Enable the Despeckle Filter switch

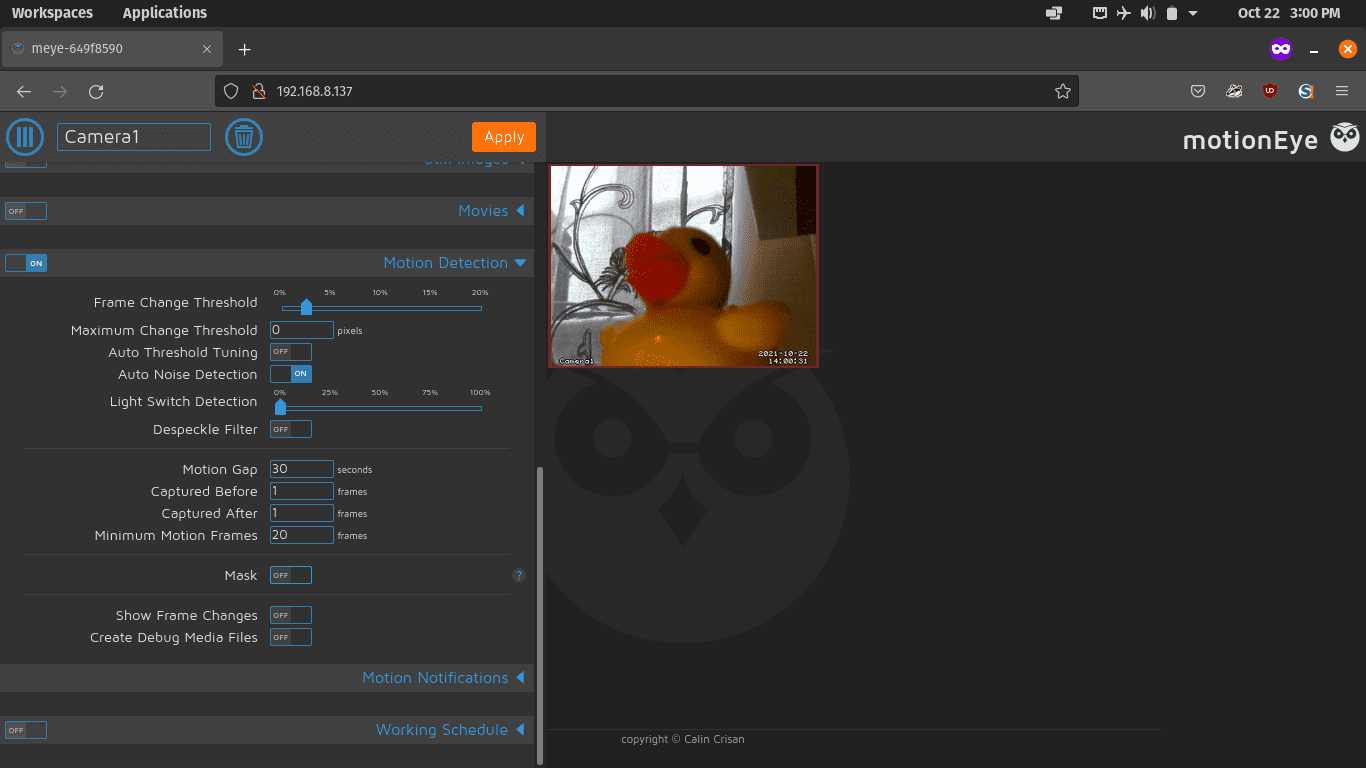point(291,429)
